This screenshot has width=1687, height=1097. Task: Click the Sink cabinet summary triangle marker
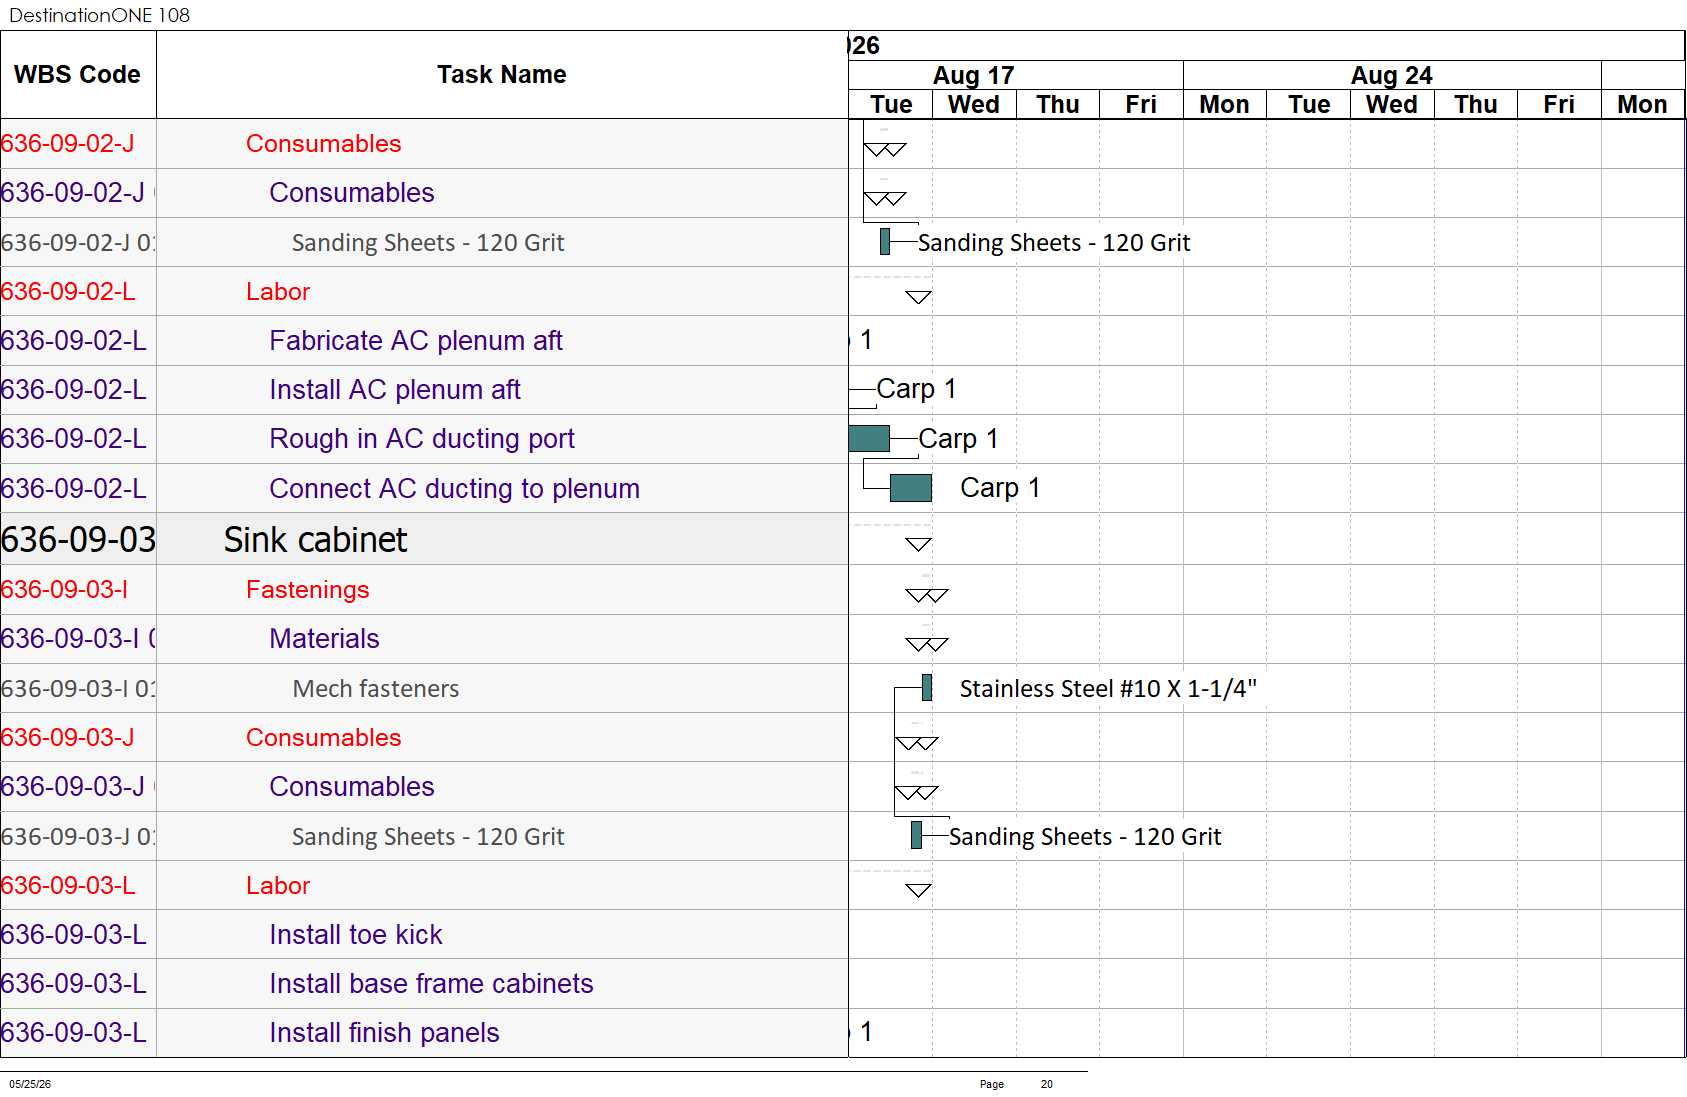tap(918, 544)
